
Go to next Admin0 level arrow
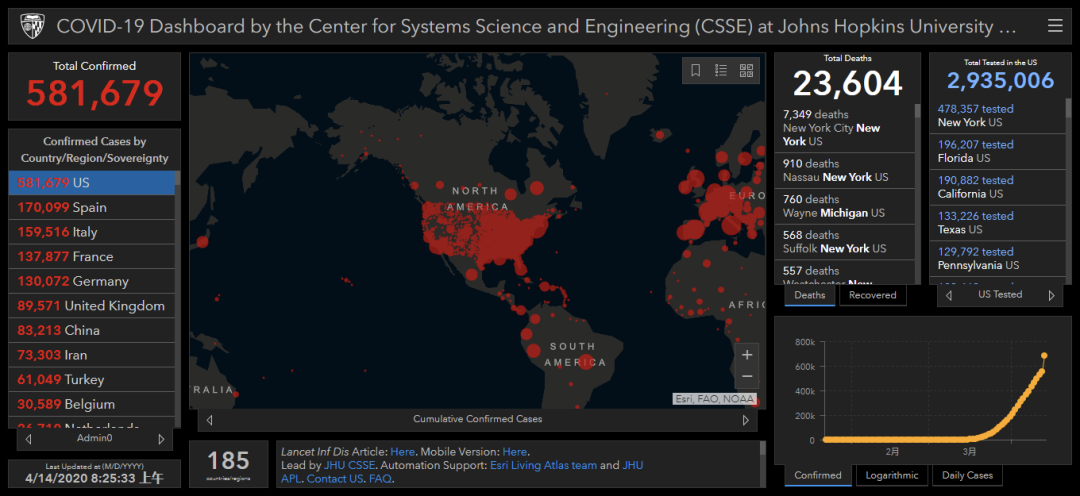tap(161, 439)
